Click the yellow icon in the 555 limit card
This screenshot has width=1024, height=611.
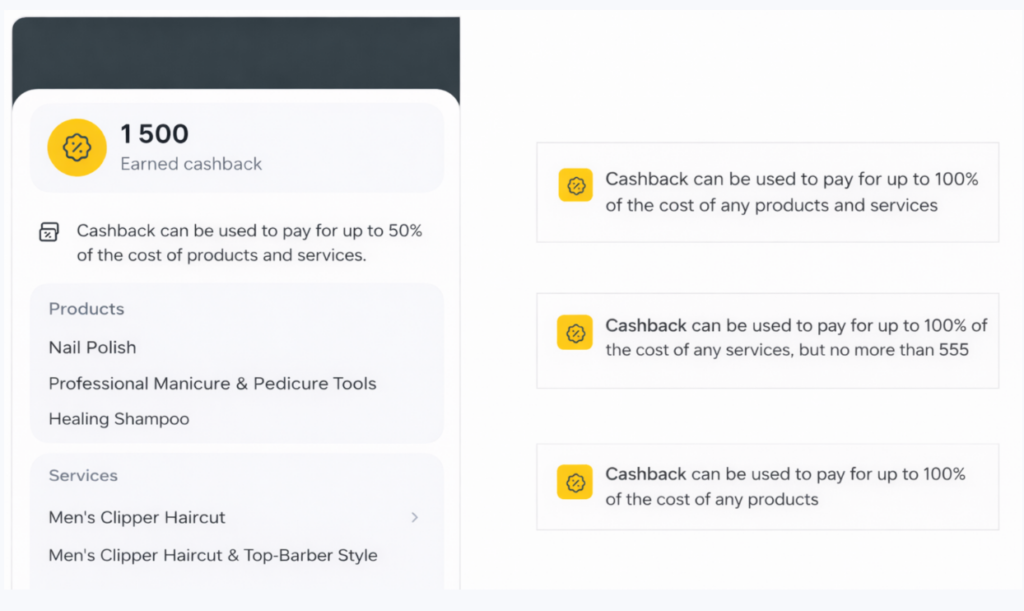click(575, 332)
